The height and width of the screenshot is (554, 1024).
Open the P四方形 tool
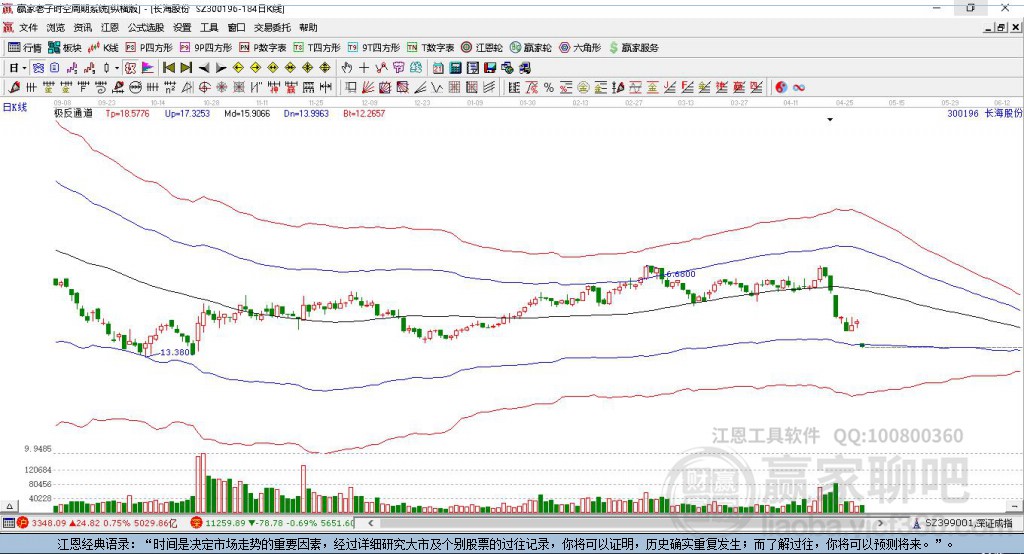coord(149,48)
